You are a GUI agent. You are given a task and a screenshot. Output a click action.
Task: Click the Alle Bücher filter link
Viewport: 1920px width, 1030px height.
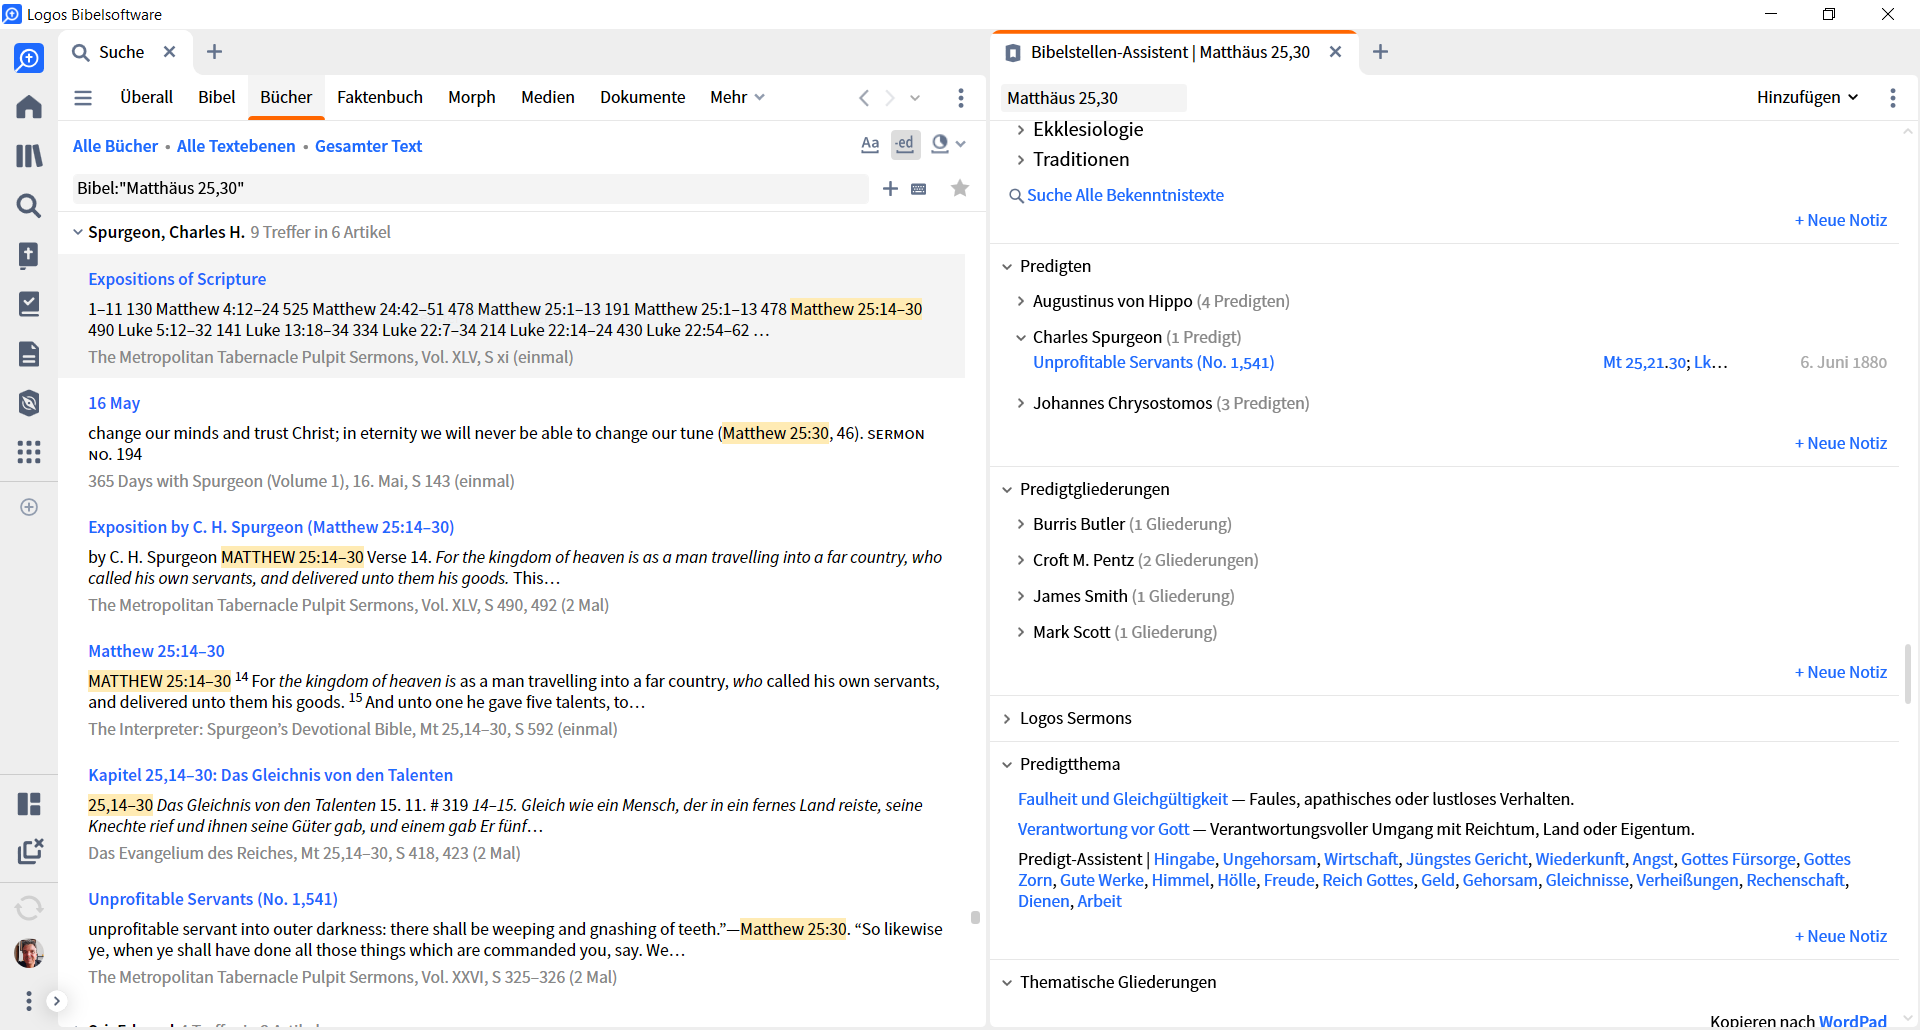[116, 146]
